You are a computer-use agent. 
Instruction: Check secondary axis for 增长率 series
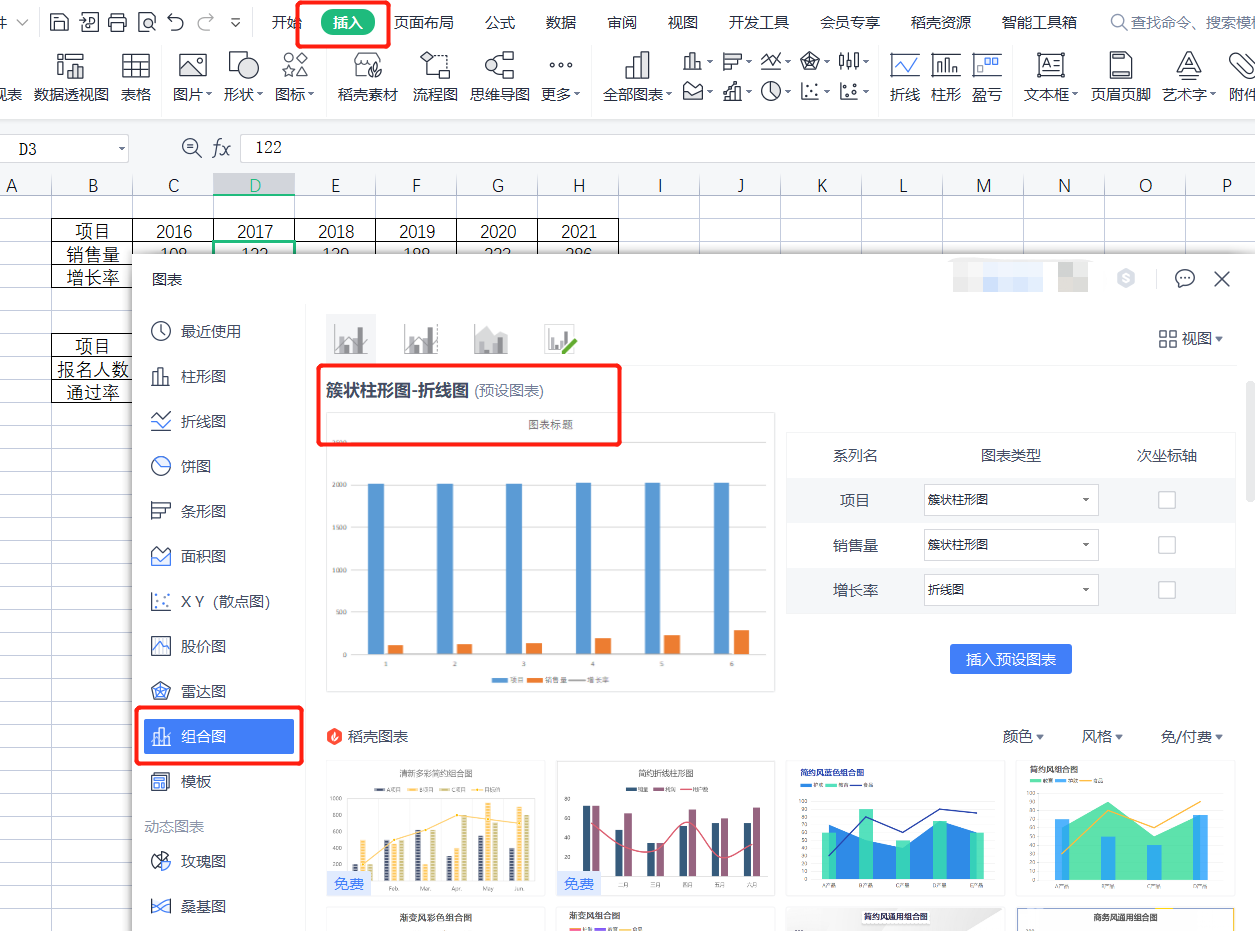1166,590
